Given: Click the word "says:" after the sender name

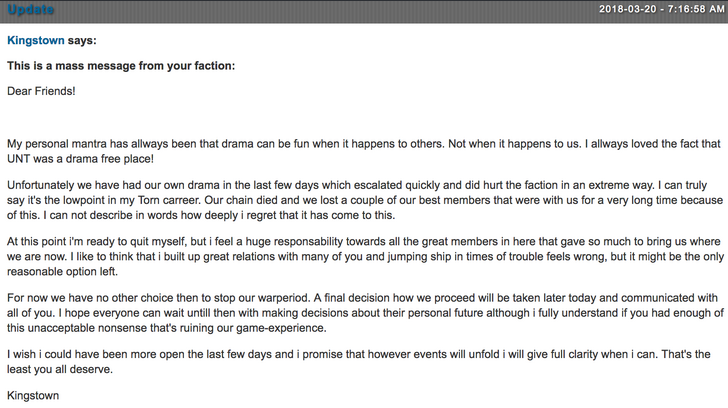Looking at the screenshot, I should tap(82, 41).
